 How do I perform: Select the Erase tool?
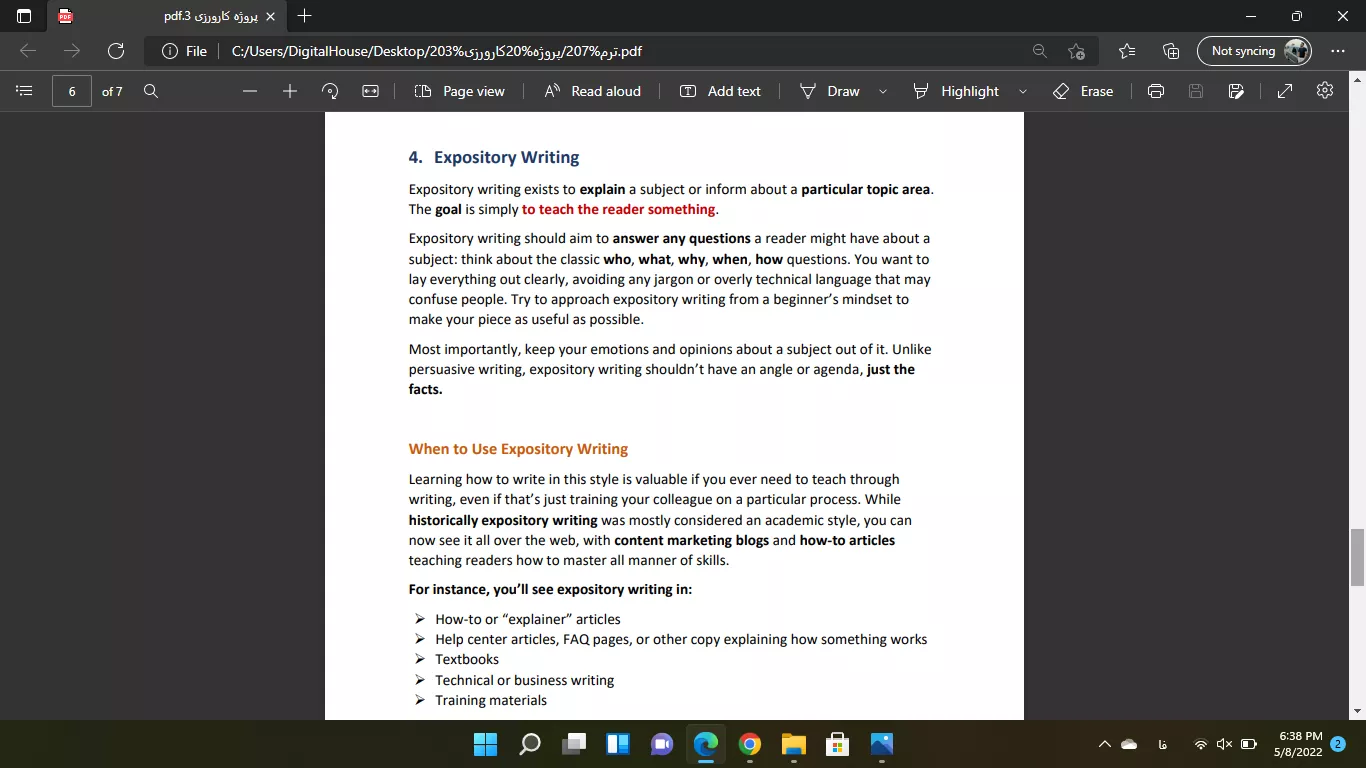click(x=1083, y=91)
